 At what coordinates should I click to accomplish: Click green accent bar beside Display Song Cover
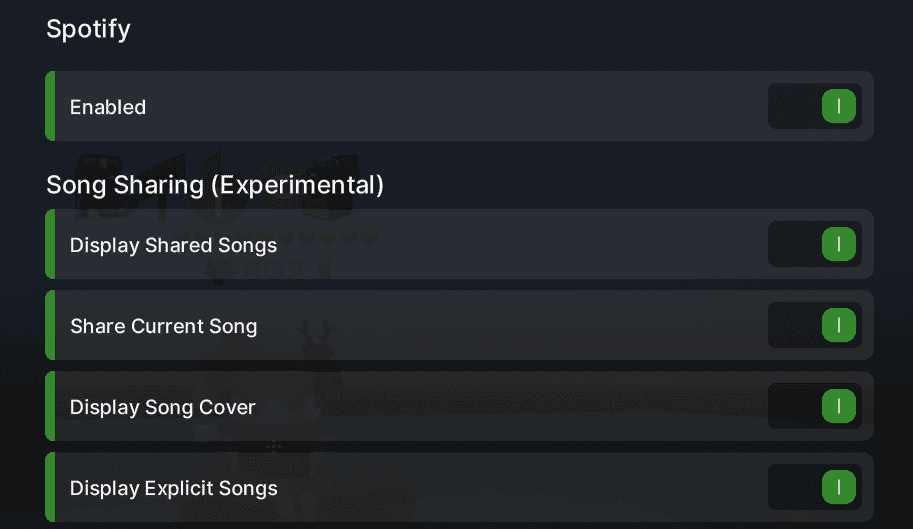click(x=50, y=406)
